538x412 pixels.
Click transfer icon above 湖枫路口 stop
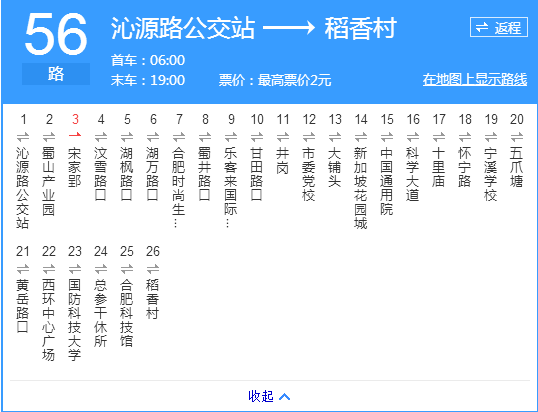127,137
